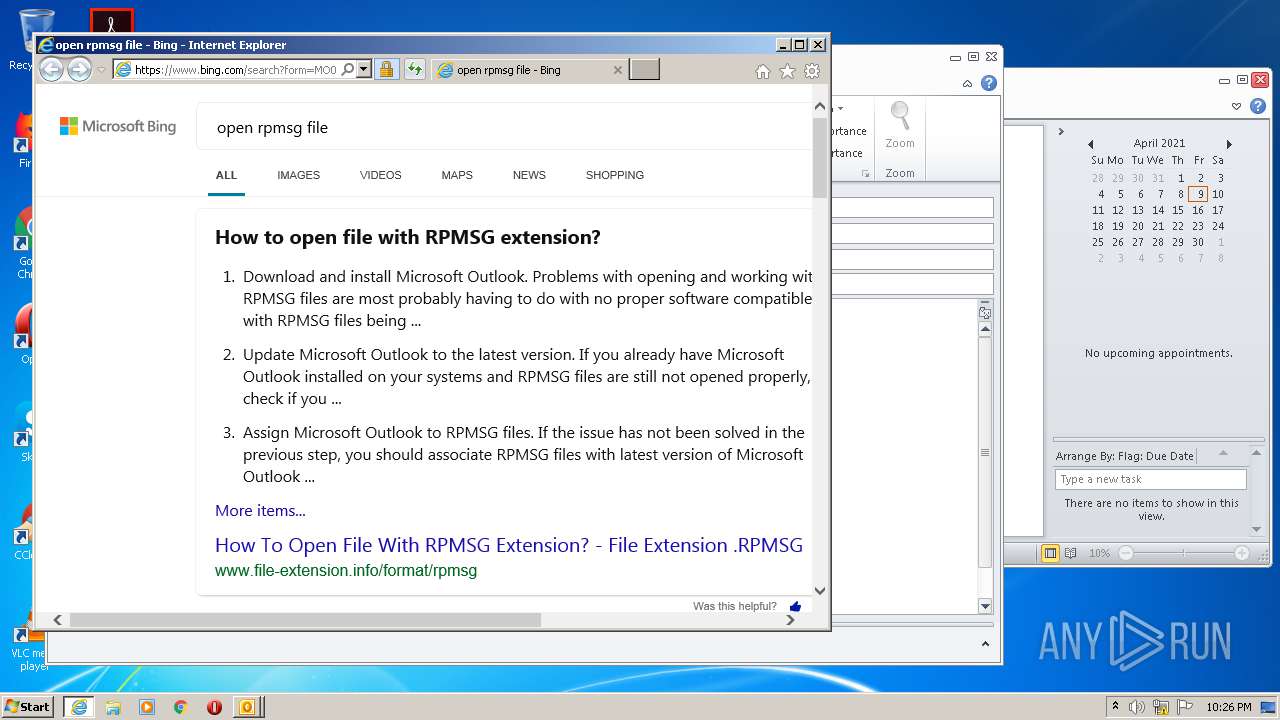Click the message body scrollbar down arrow

(x=985, y=606)
